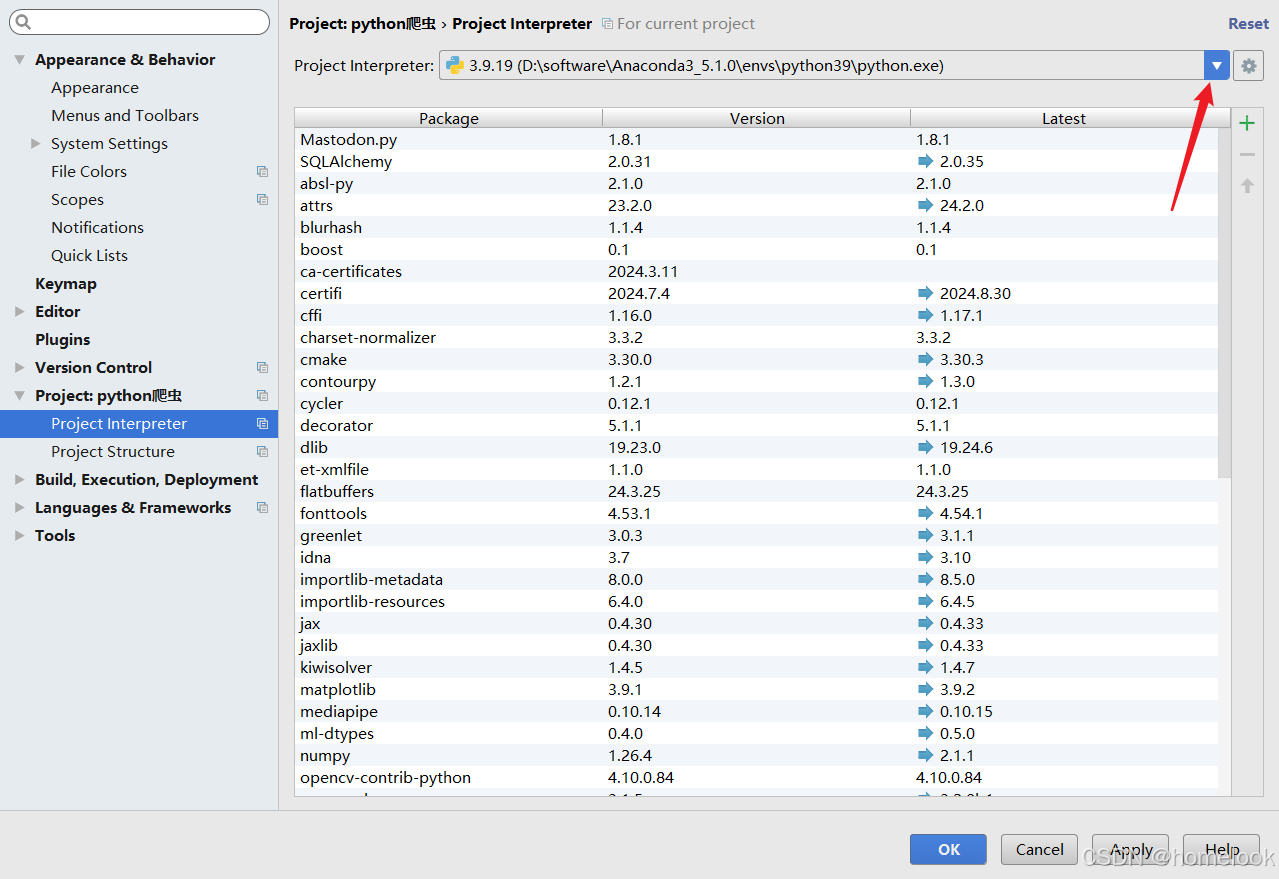Sort by the Version column header
Viewport: 1279px width, 879px height.
pos(757,118)
